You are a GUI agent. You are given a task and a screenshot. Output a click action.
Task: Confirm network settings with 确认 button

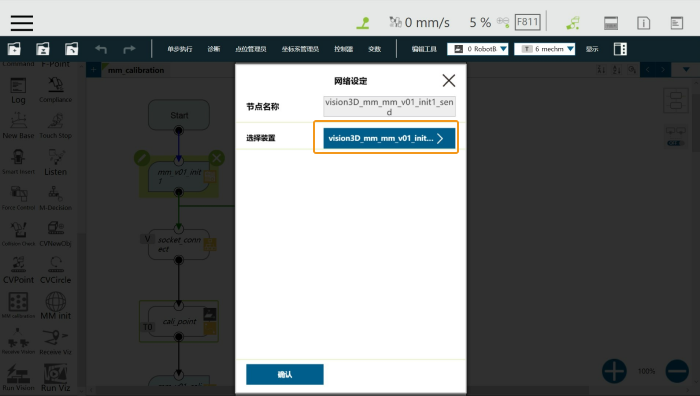(285, 375)
